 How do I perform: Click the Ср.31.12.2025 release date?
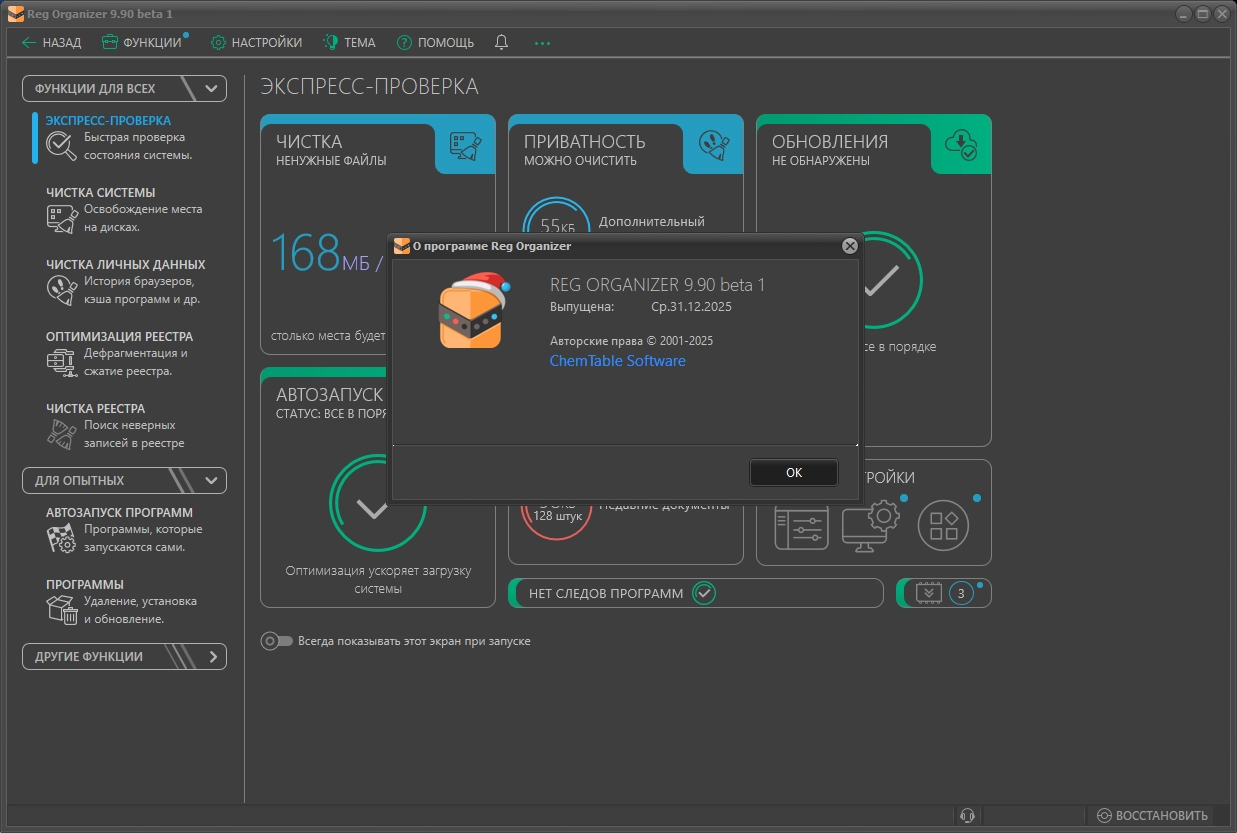coord(691,307)
